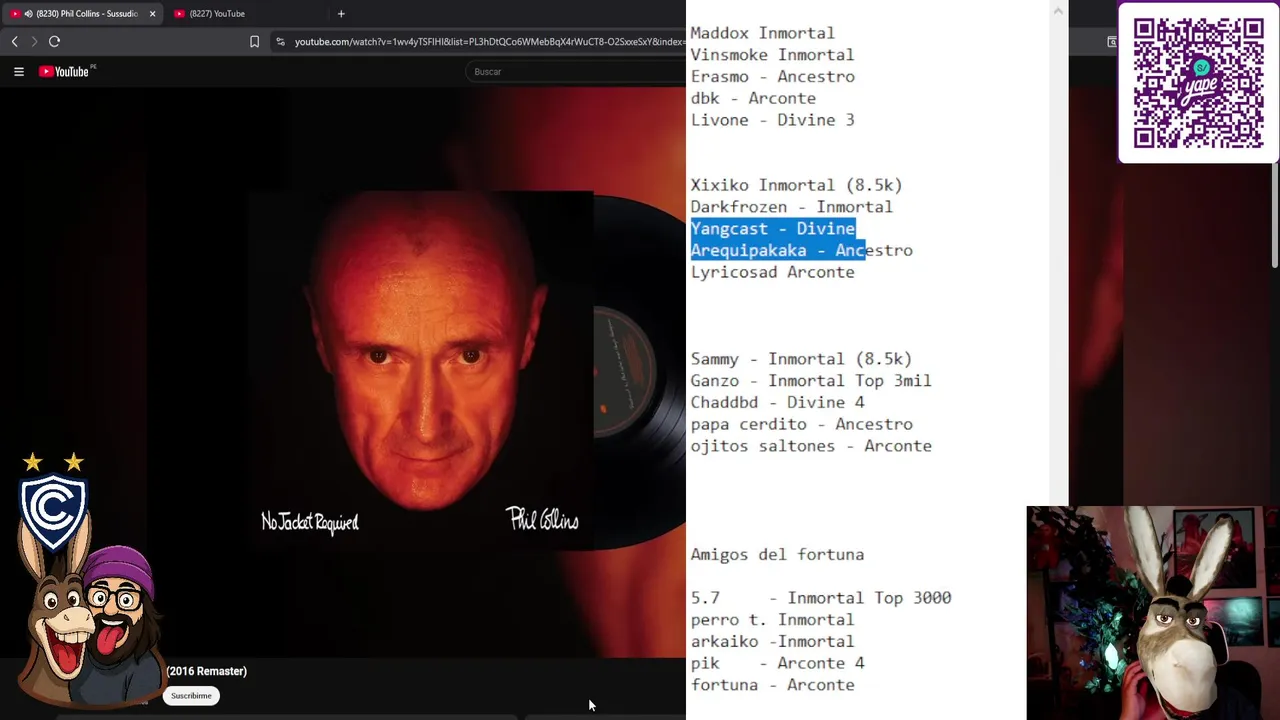Click the line "Livone - Divine 3"
1280x720 pixels.
pos(772,120)
